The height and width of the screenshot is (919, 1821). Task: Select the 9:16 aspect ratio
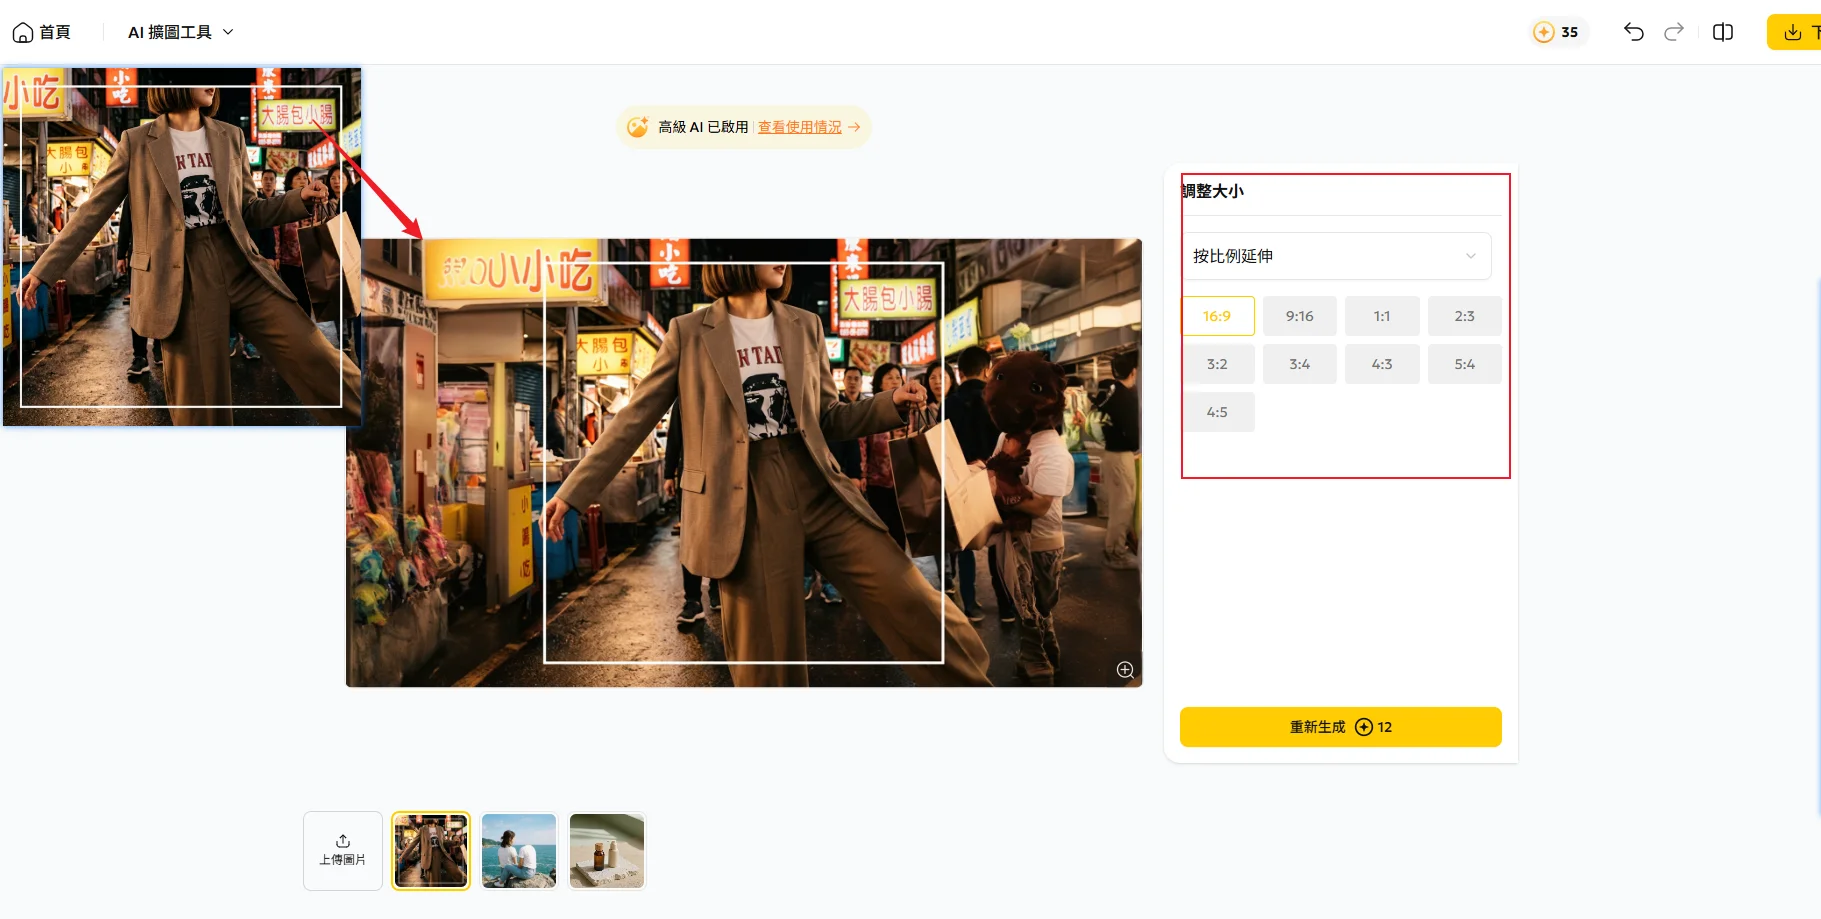click(x=1299, y=316)
